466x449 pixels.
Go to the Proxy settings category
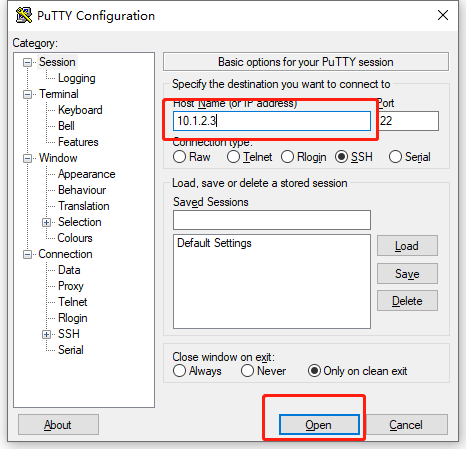coord(71,286)
